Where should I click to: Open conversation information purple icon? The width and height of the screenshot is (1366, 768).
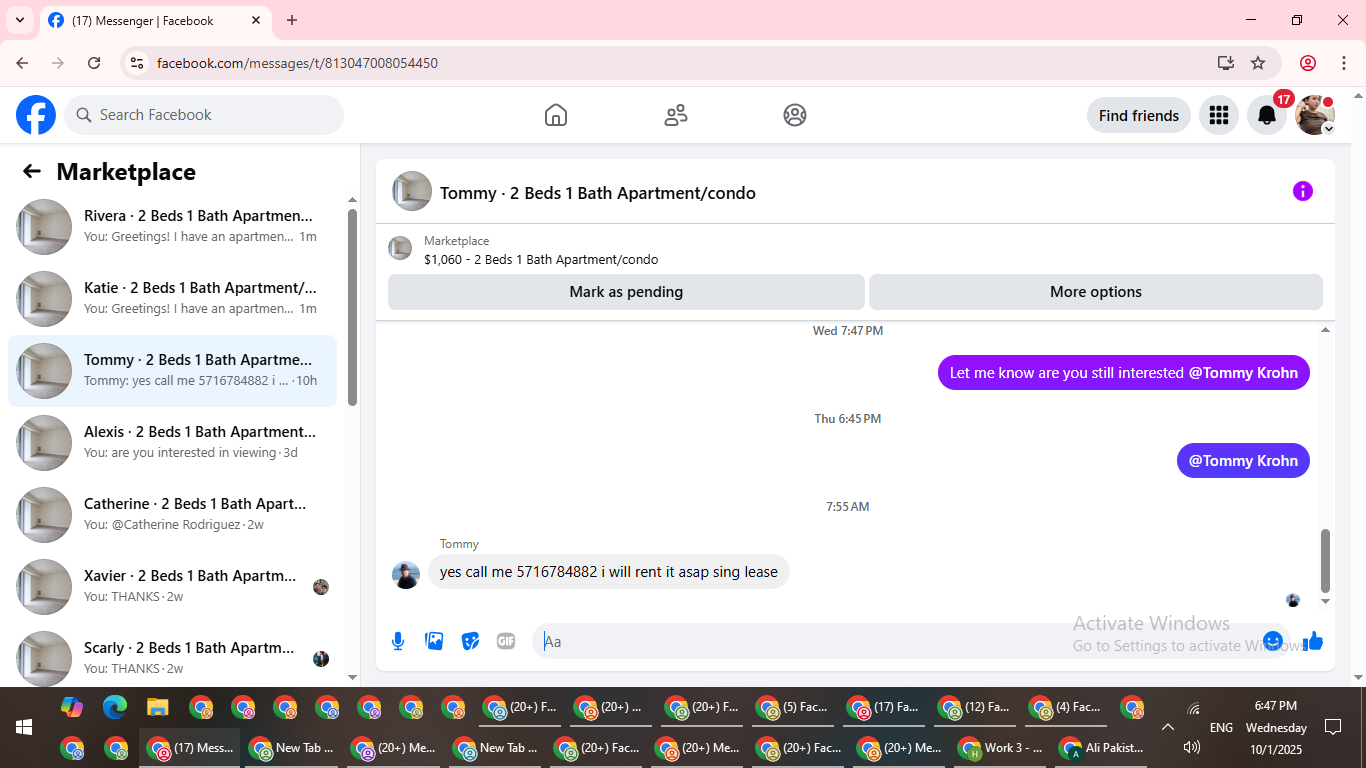[x=1302, y=191]
